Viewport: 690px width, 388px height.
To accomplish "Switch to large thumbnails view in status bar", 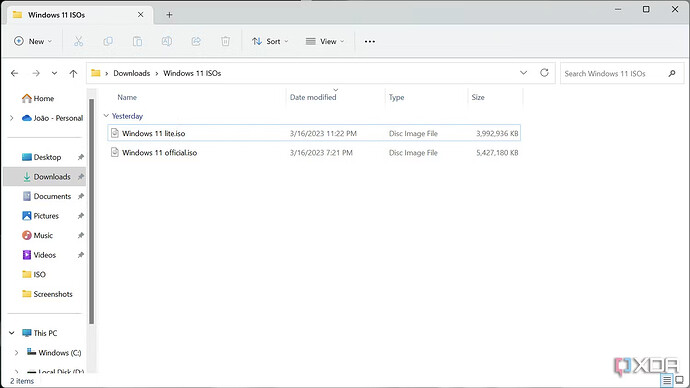I will (680, 380).
